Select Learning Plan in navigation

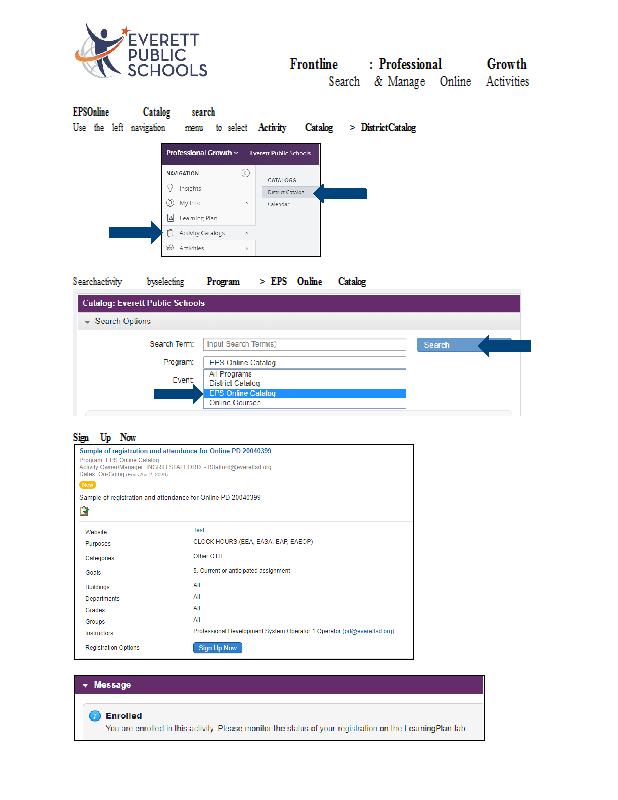pos(198,218)
